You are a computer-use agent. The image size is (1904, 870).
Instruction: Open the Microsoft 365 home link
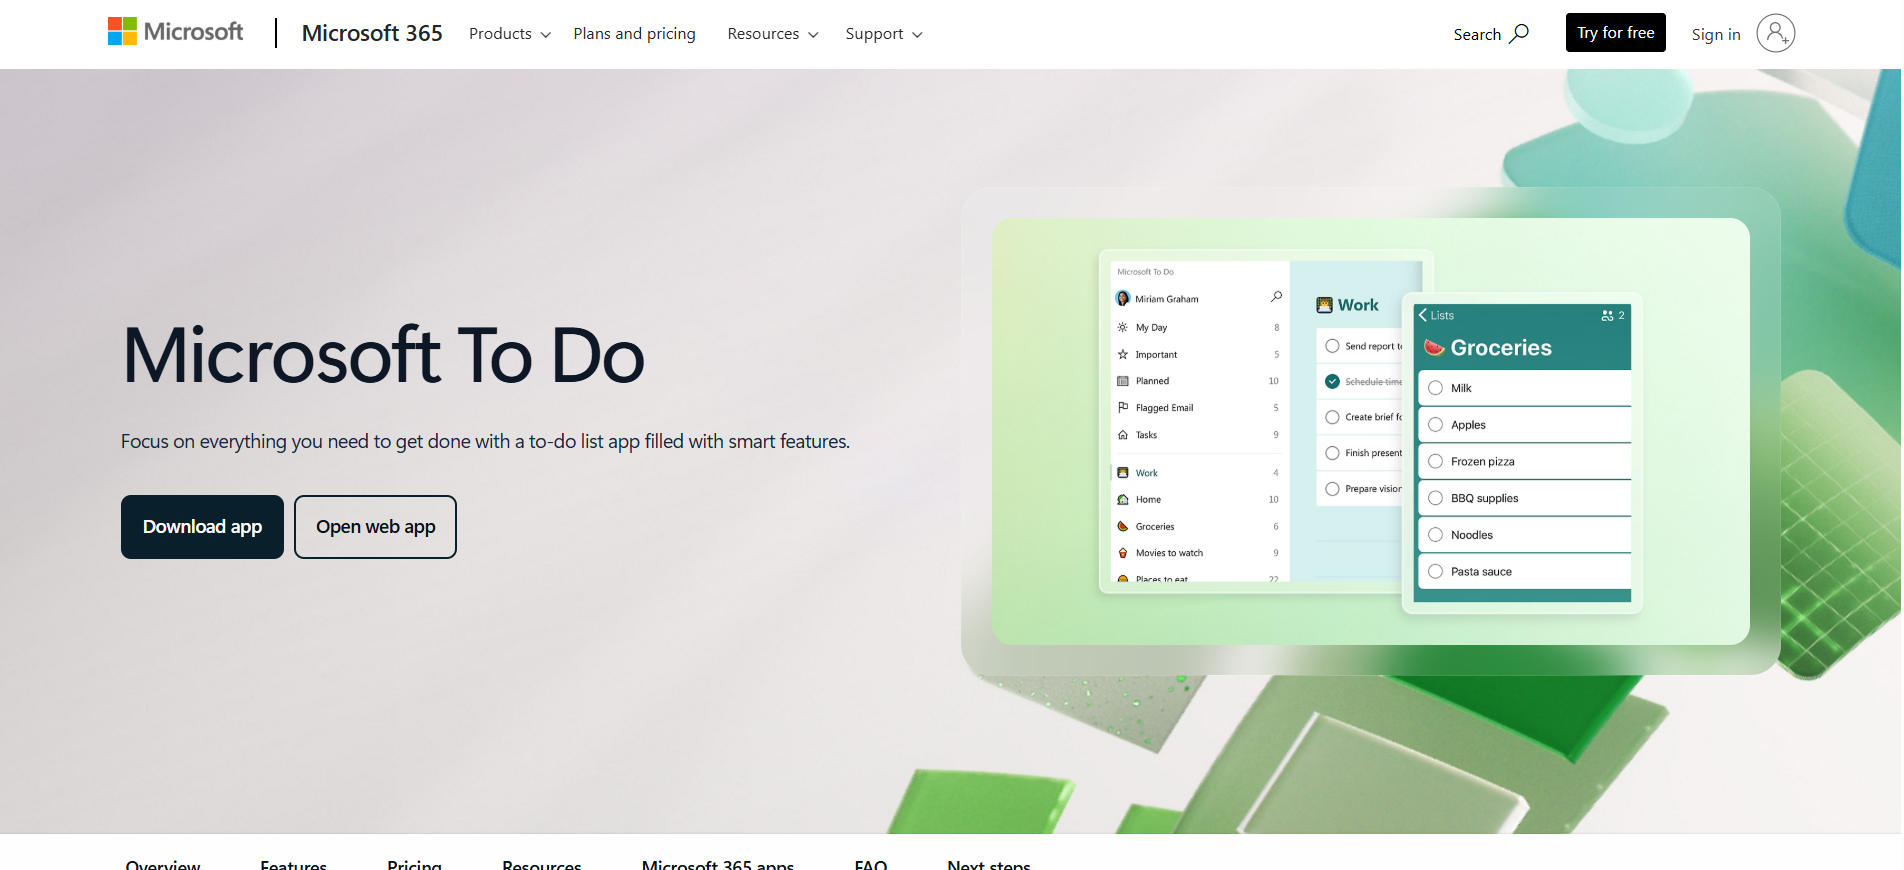point(372,33)
